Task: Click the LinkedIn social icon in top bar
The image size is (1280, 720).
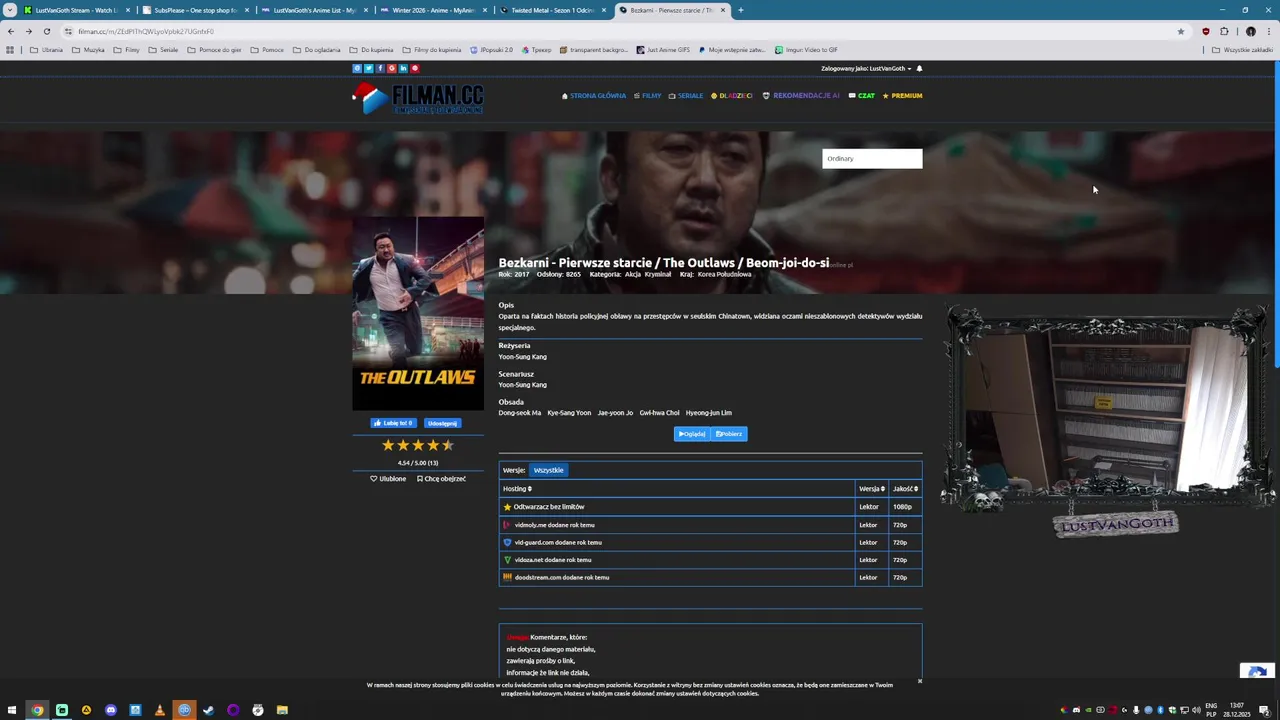Action: [x=403, y=69]
